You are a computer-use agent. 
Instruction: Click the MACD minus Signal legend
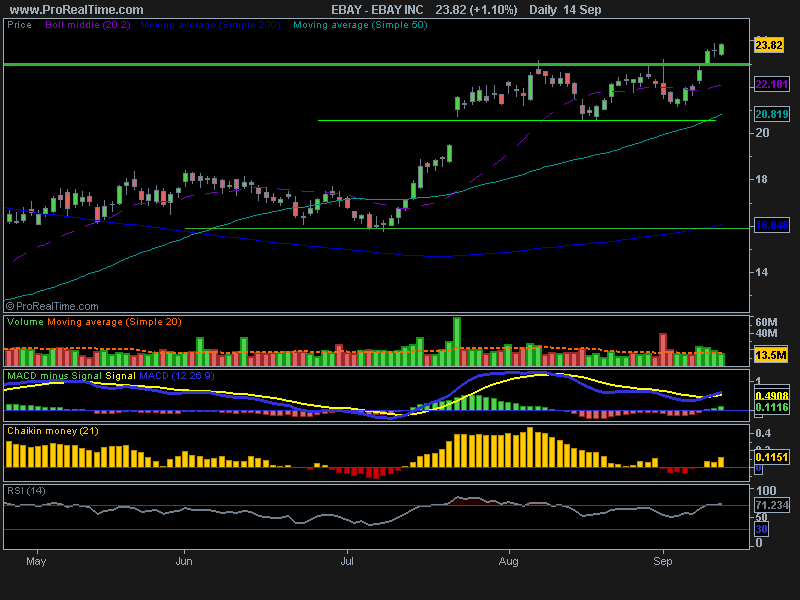[x=55, y=376]
